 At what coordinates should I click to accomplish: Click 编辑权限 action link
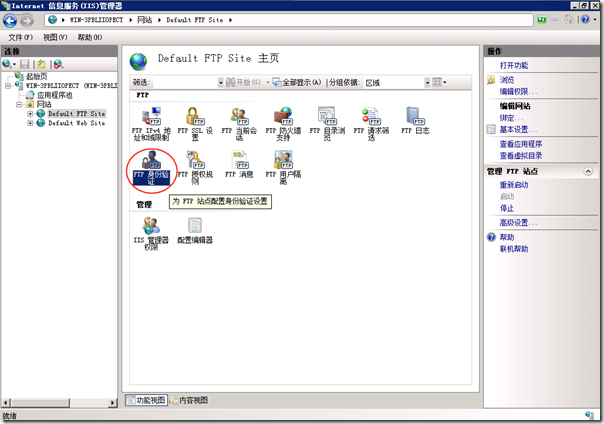(518, 92)
